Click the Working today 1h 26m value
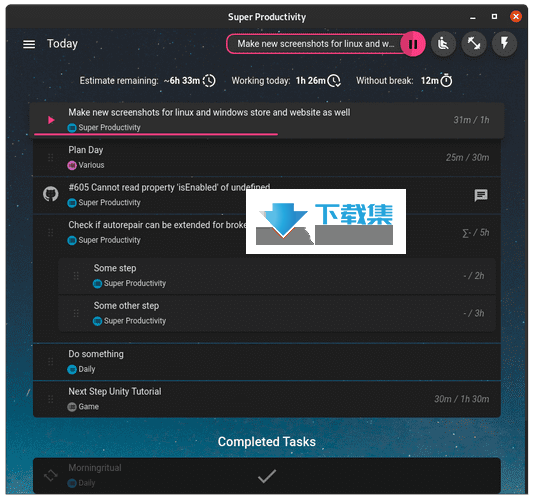 [311, 81]
